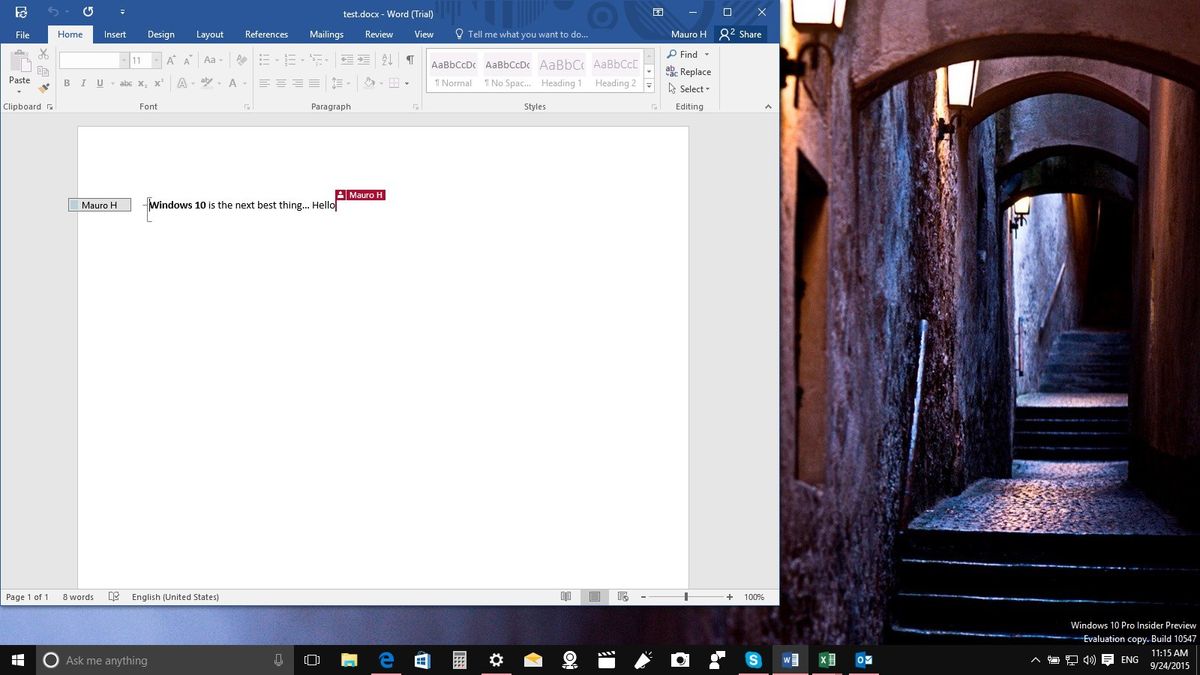The height and width of the screenshot is (675, 1200).
Task: Switch to the Mailings ribbon tab
Action: pyautogui.click(x=326, y=34)
